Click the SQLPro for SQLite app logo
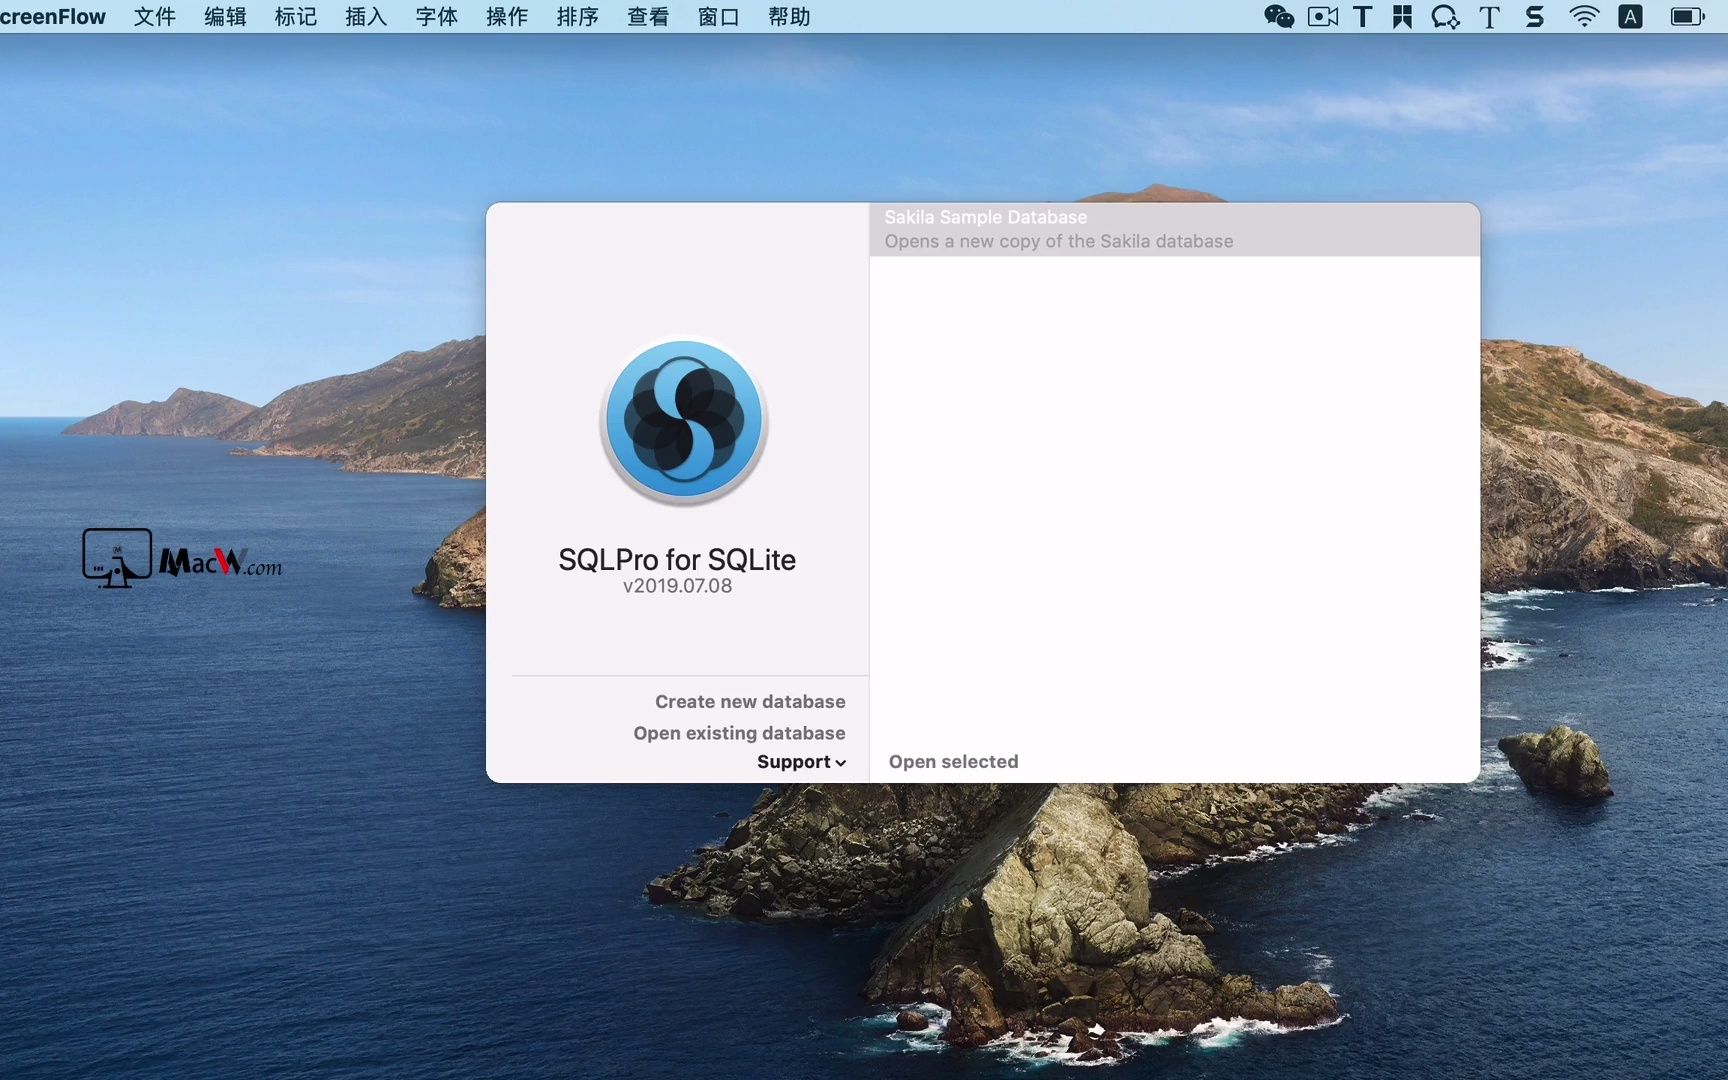This screenshot has width=1728, height=1080. pyautogui.click(x=684, y=420)
